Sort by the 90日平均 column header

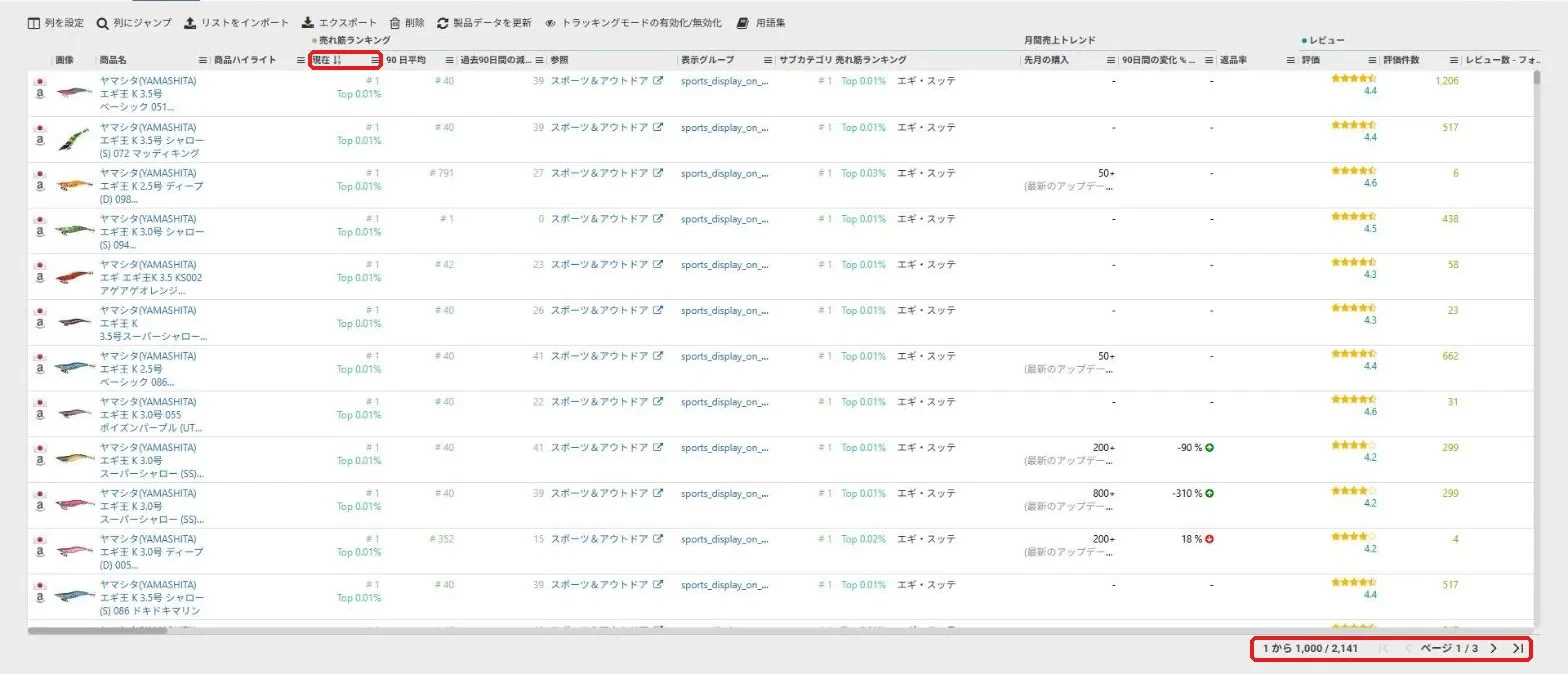406,60
